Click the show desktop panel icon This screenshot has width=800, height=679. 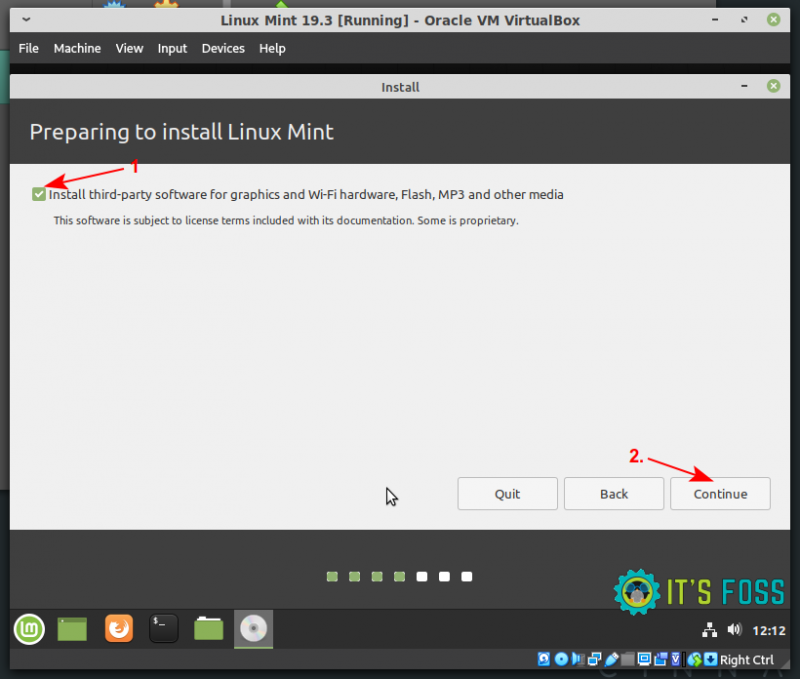tap(72, 629)
